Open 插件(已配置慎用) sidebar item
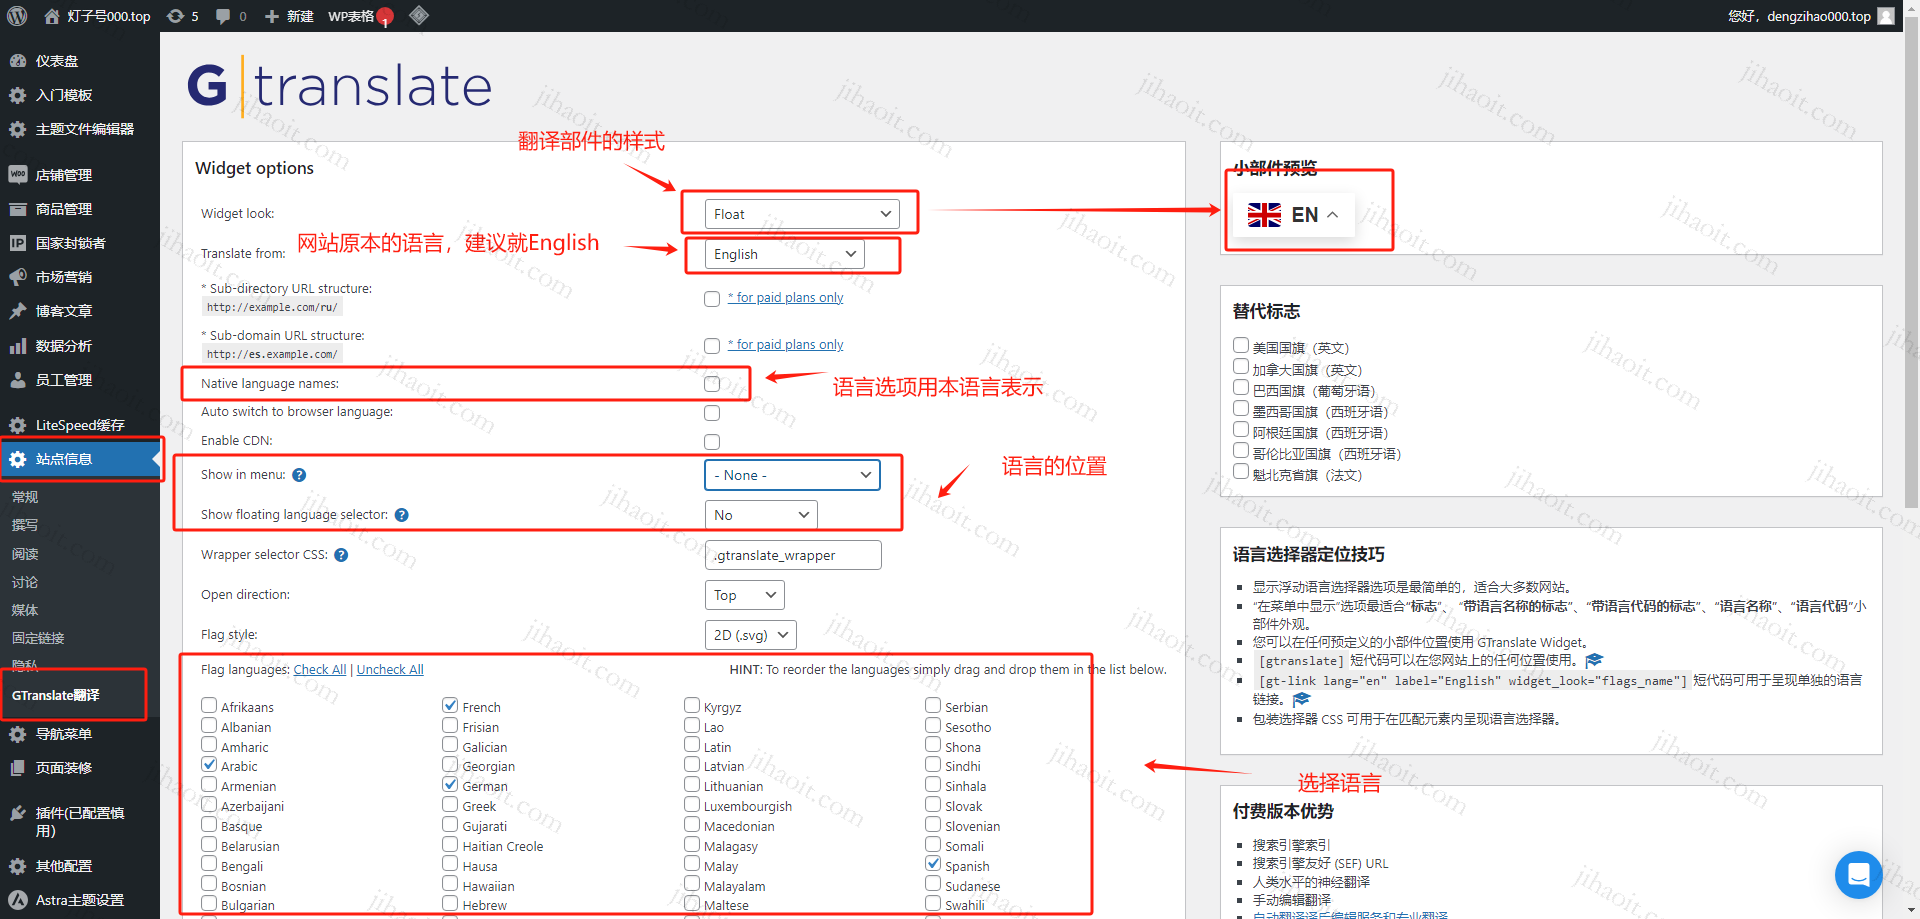The image size is (1920, 919). [80, 821]
